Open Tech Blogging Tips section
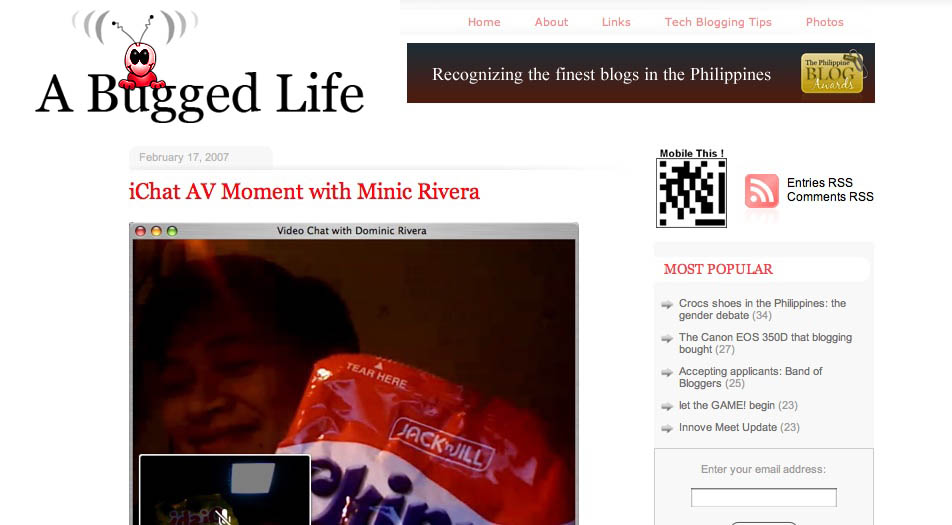Viewport: 952px width, 525px height. (x=718, y=22)
